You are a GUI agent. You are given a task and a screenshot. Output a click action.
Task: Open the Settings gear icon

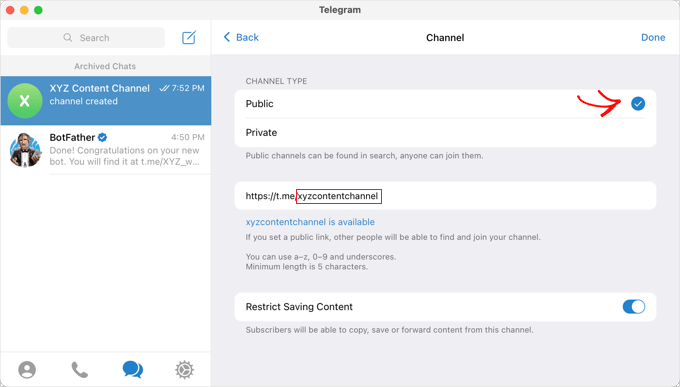click(x=184, y=370)
